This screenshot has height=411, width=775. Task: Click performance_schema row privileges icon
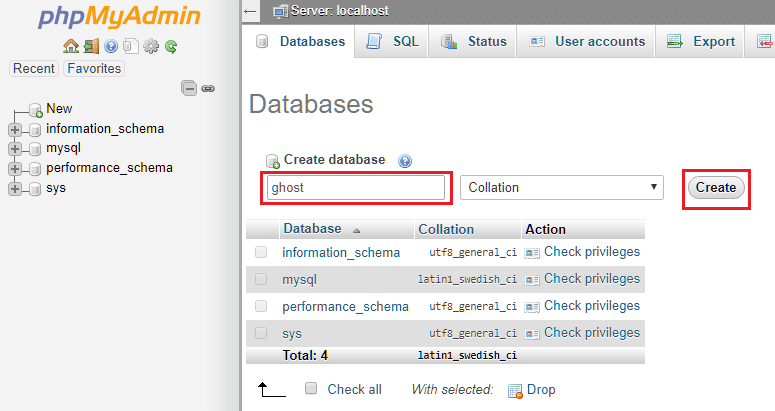(x=532, y=307)
